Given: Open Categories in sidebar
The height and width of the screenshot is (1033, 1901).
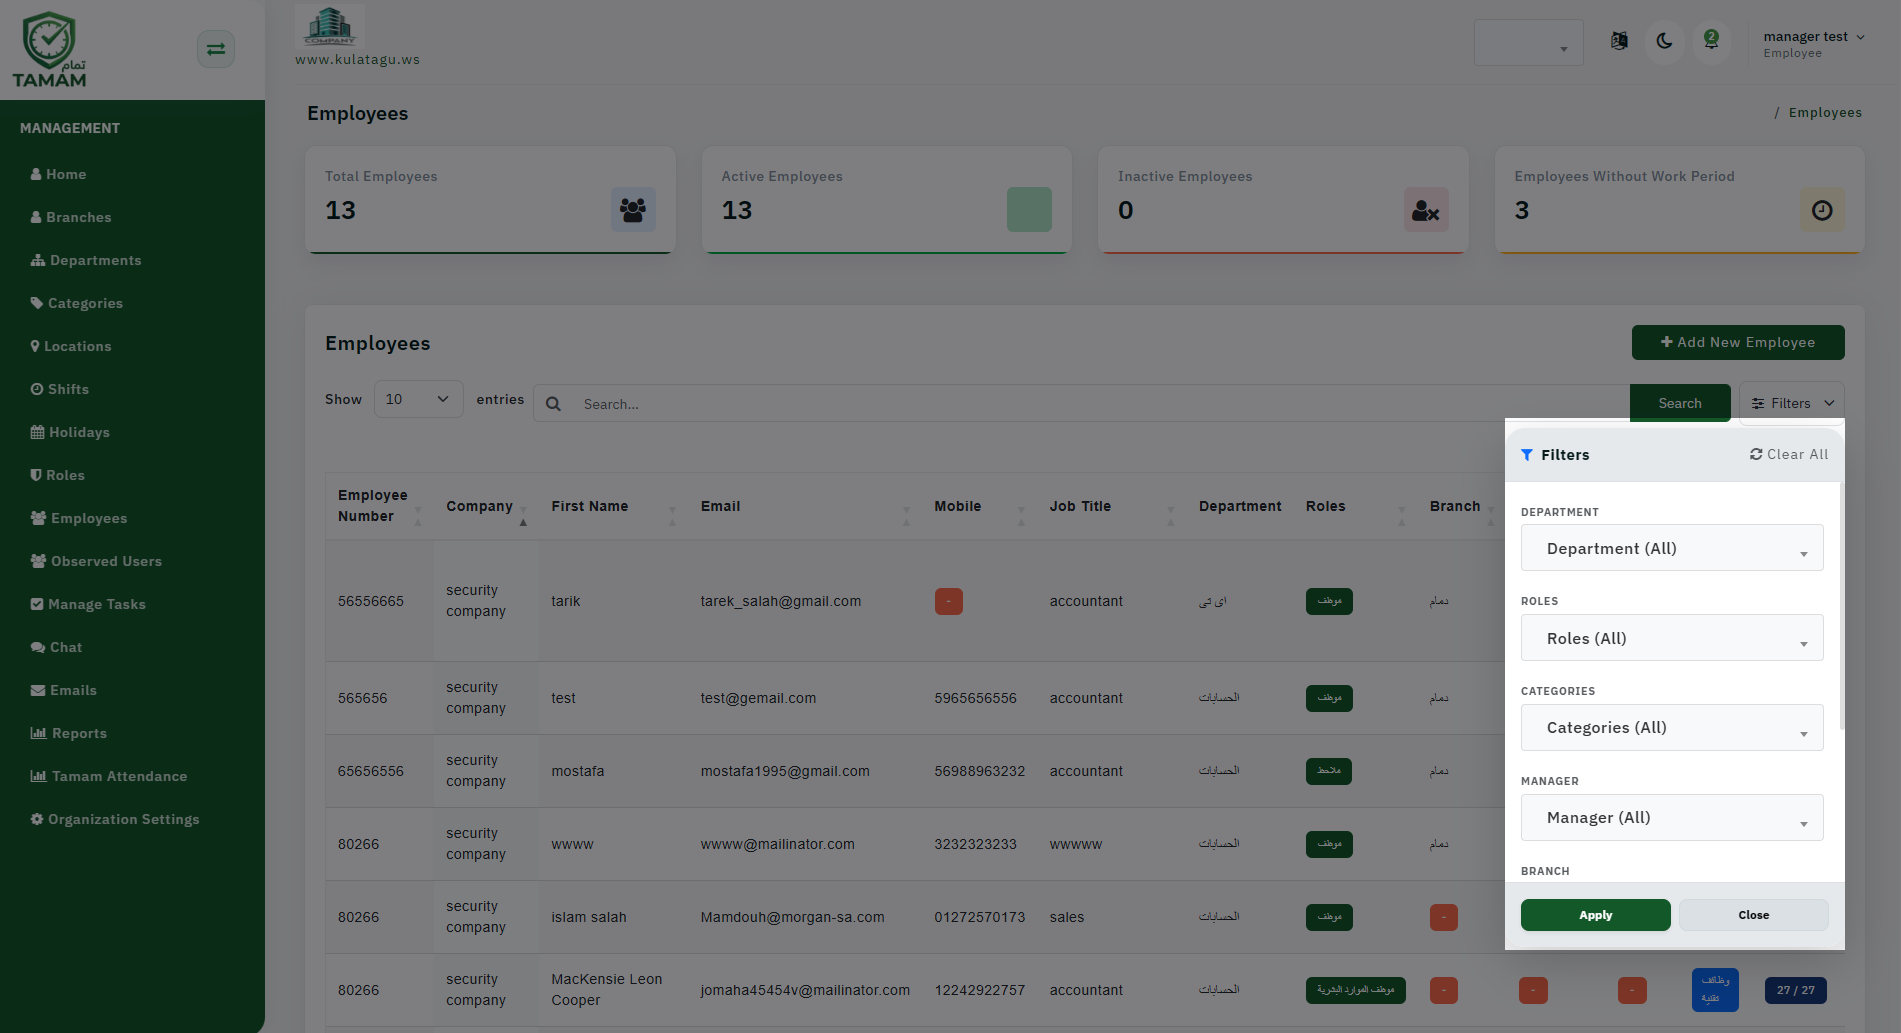Looking at the screenshot, I should tap(77, 303).
